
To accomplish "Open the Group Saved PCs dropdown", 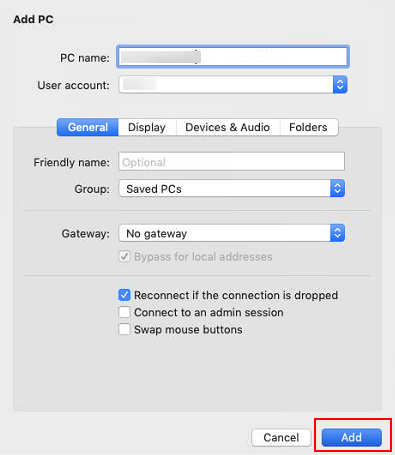I will pos(231,189).
